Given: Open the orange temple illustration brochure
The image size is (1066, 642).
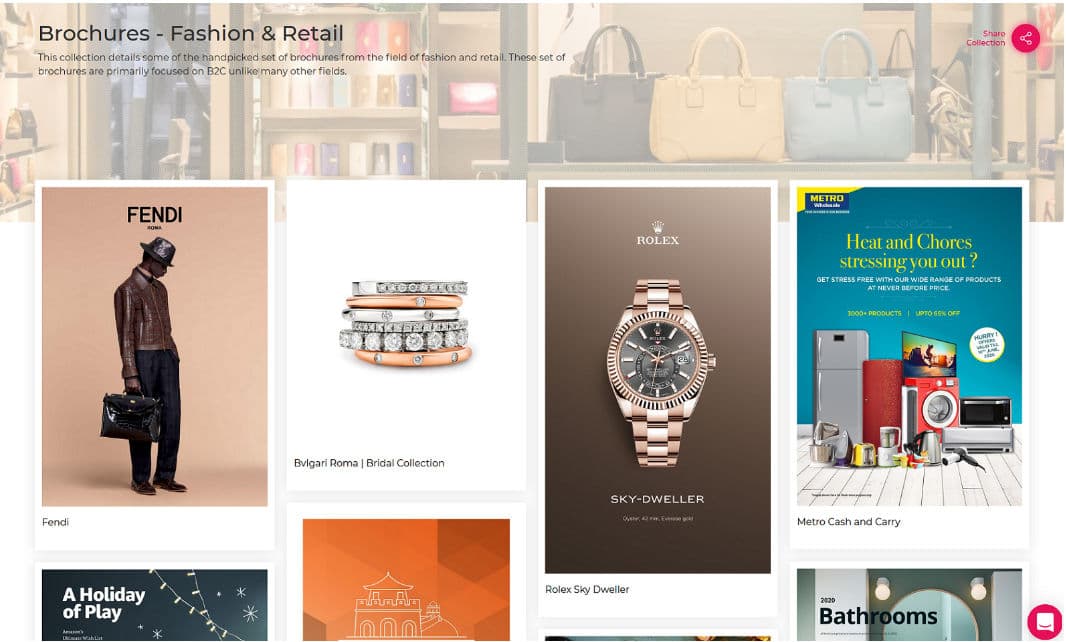Looking at the screenshot, I should (x=406, y=579).
